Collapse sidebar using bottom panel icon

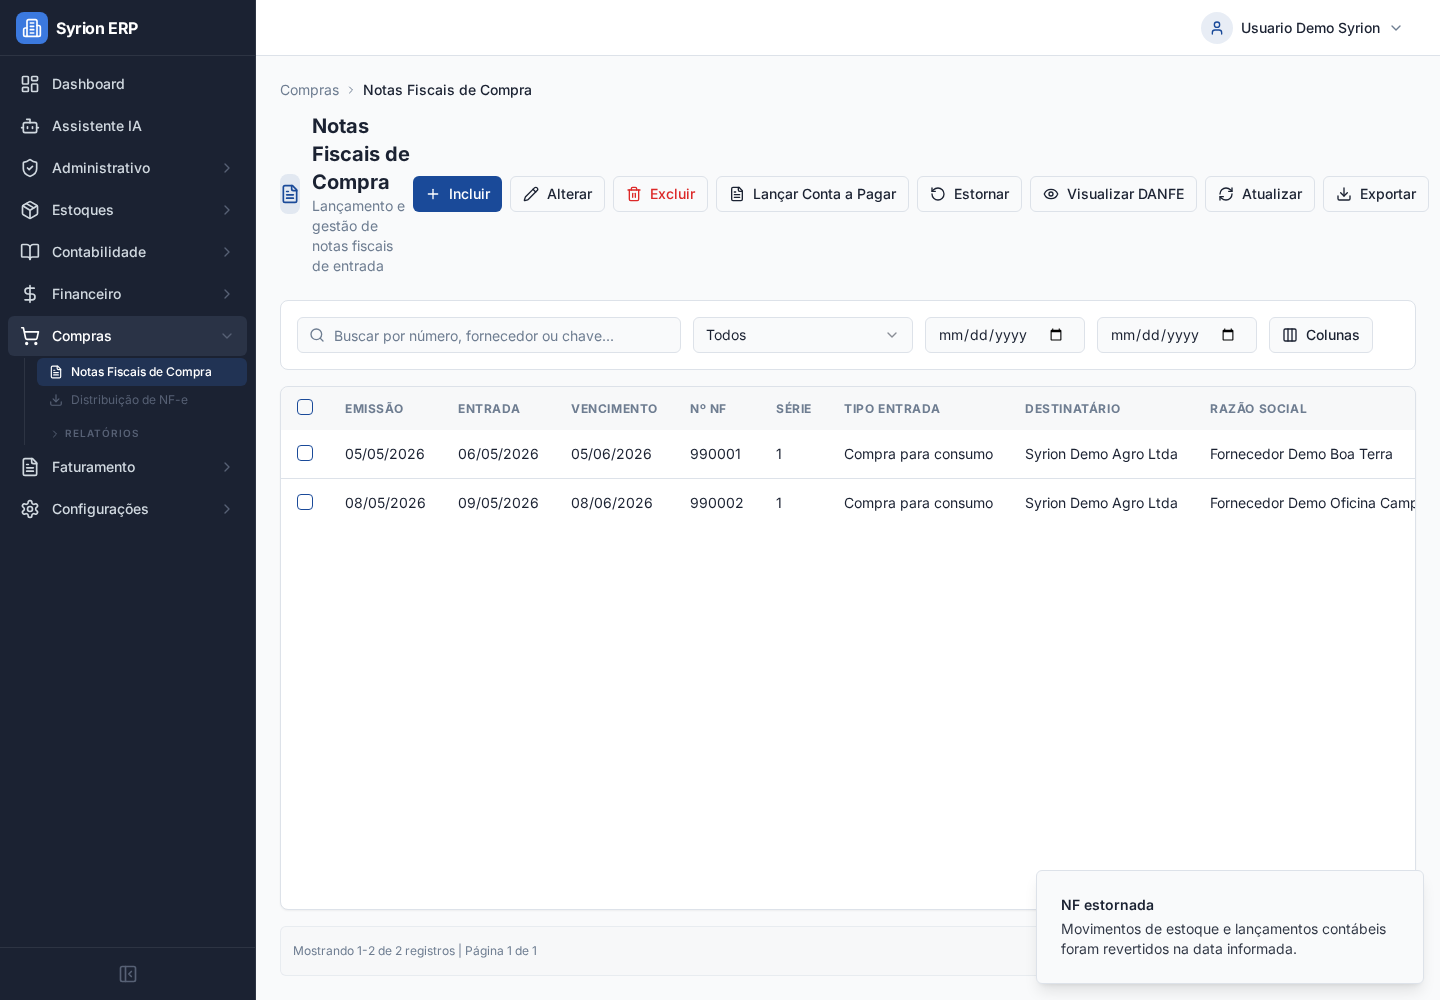(128, 974)
